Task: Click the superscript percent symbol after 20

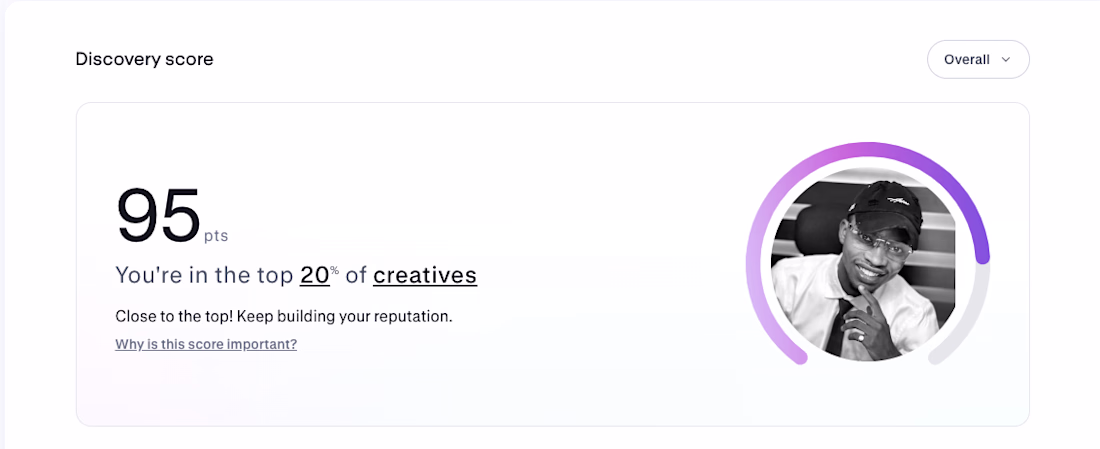Action: pos(335,269)
